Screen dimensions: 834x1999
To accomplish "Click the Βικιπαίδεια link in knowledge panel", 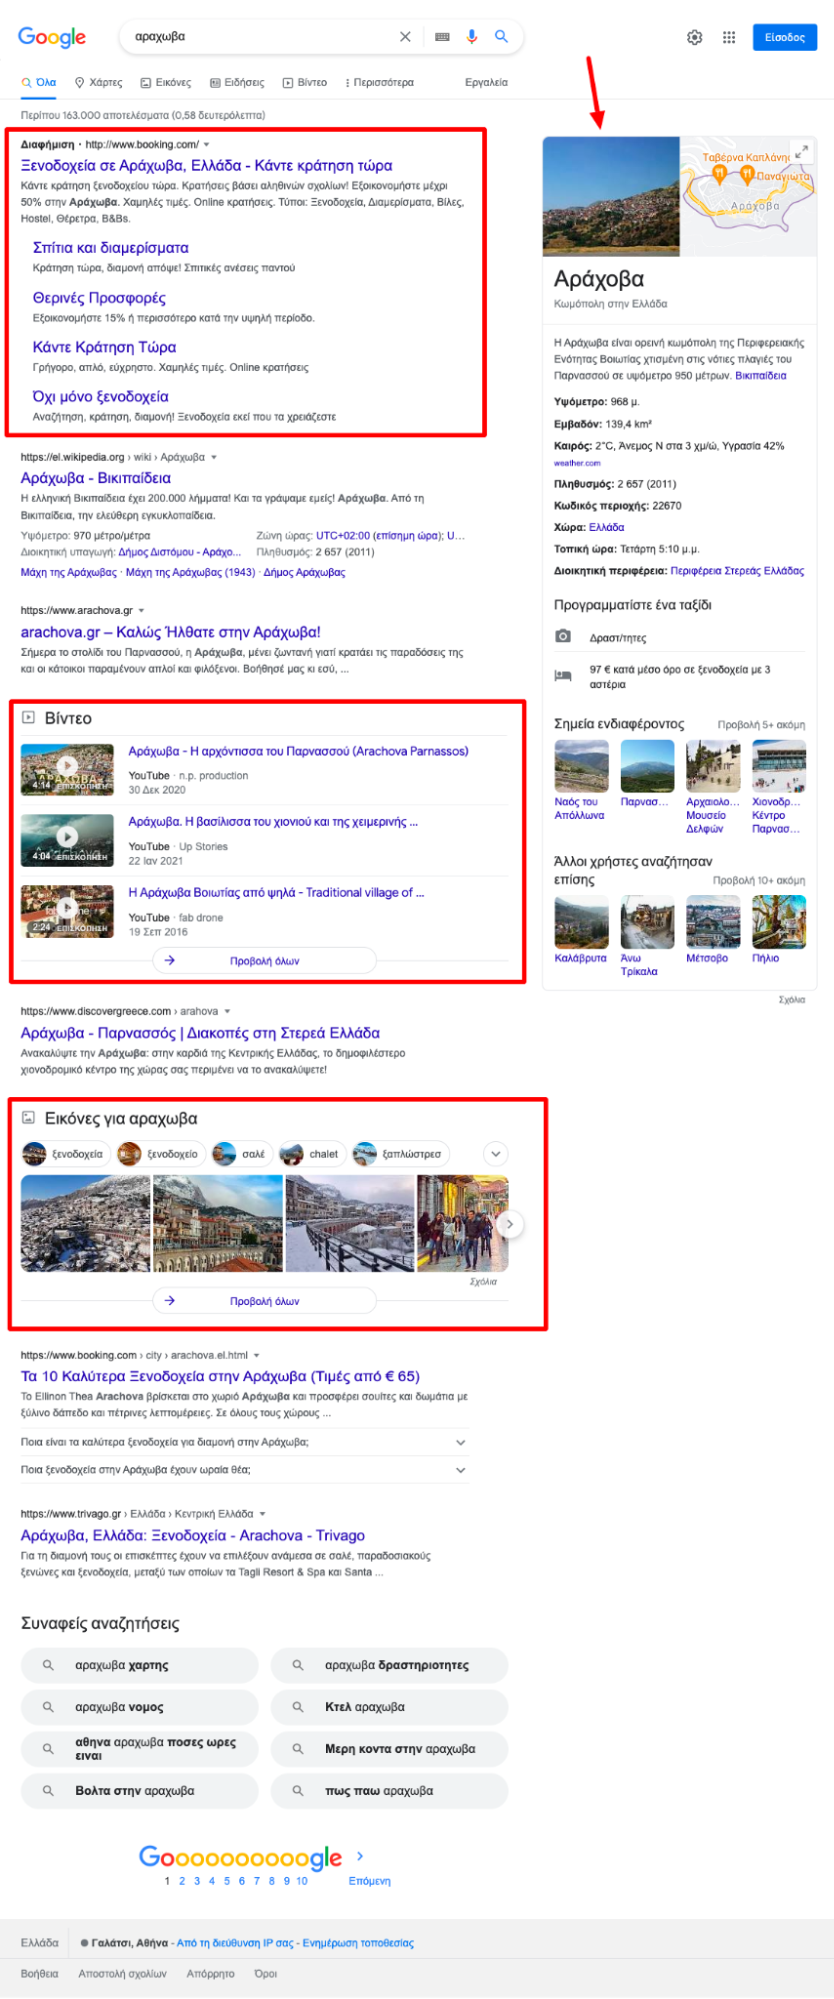I will pos(761,376).
